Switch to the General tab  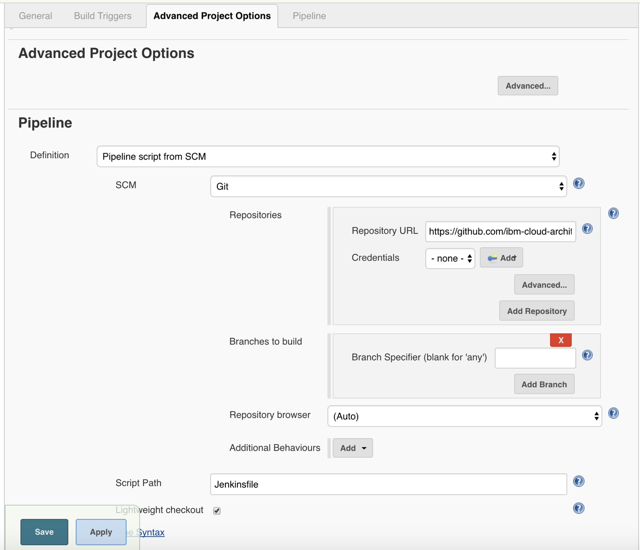click(x=36, y=16)
